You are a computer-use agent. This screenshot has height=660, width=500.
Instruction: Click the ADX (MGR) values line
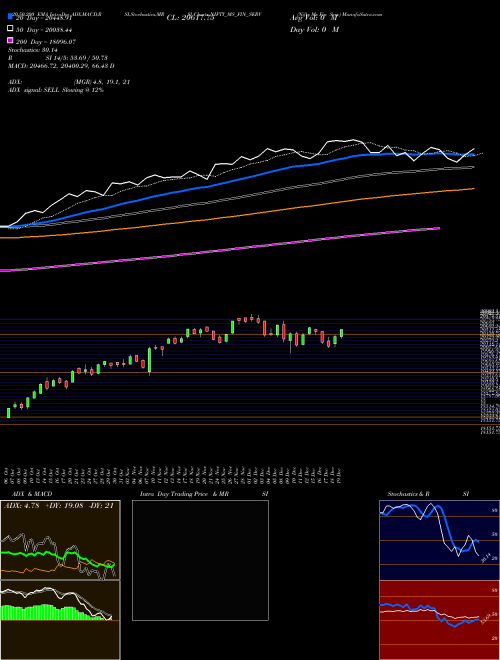[x=69, y=82]
